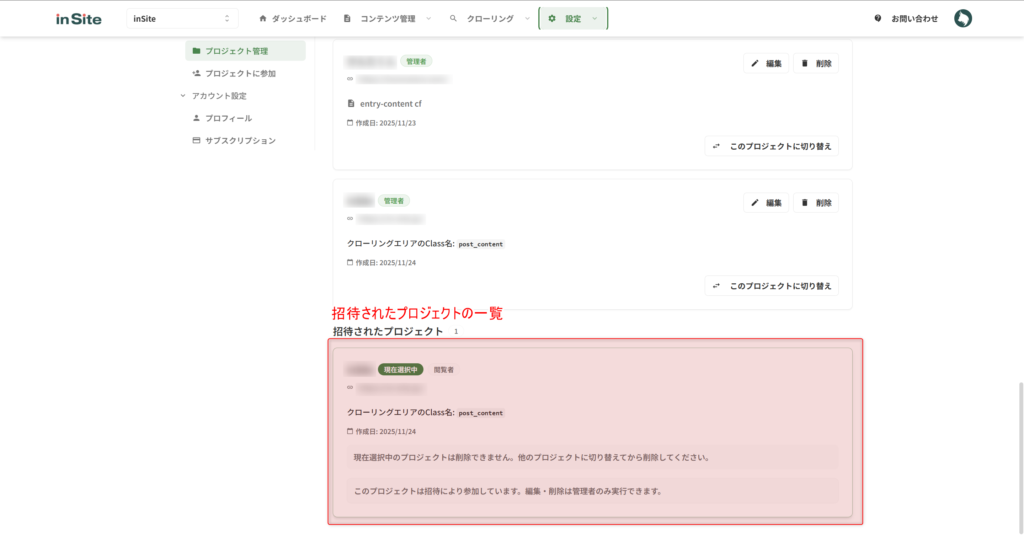The height and width of the screenshot is (535, 1024).
Task: Click the gear icon in 設定
Action: tap(552, 18)
